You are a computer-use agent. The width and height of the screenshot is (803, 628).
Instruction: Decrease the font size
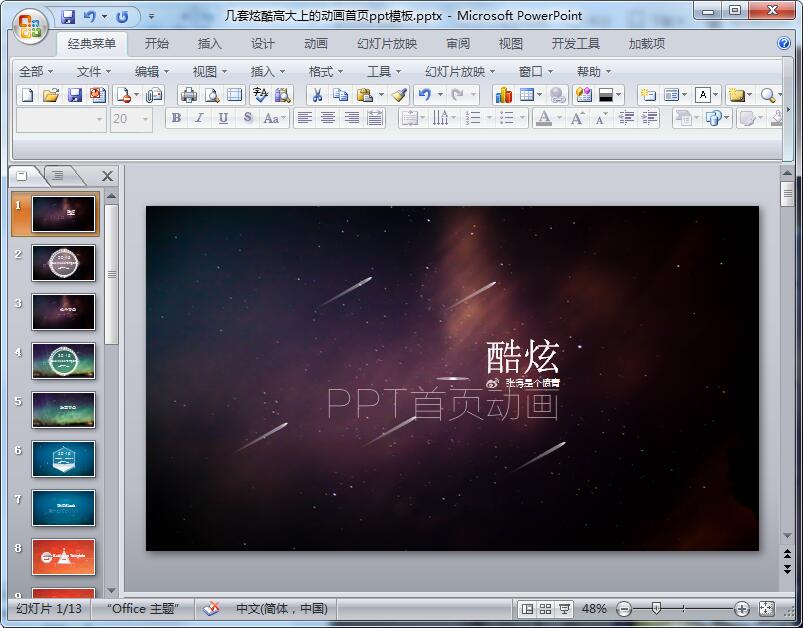(x=601, y=118)
